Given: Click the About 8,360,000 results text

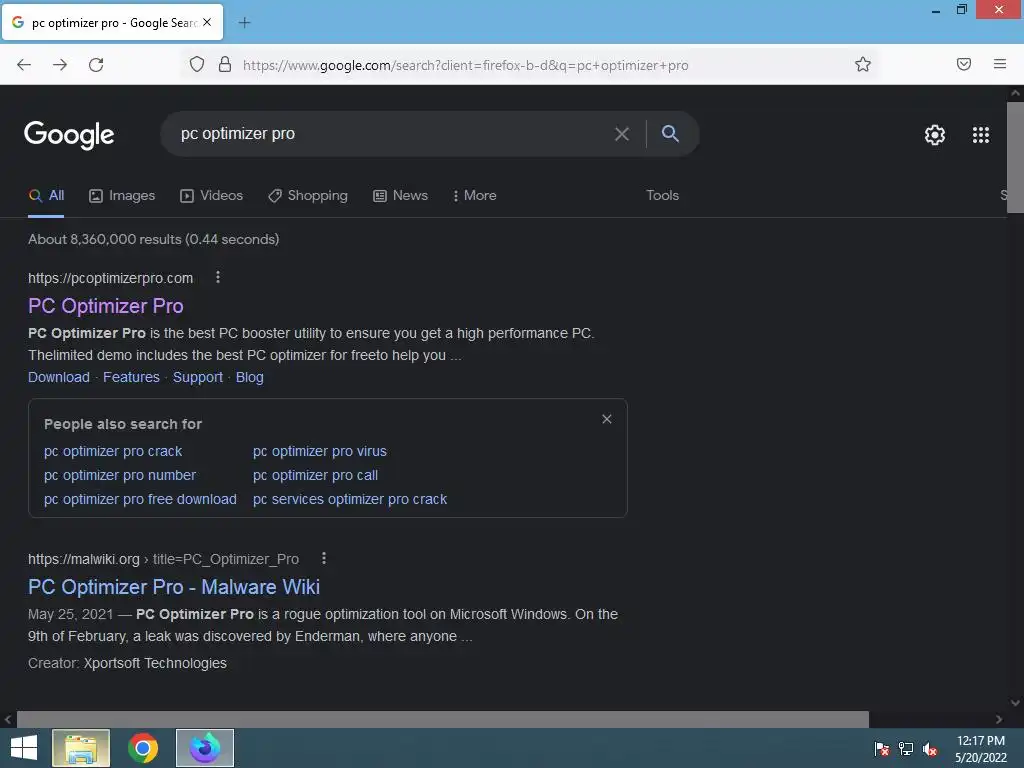Looking at the screenshot, I should coord(153,239).
